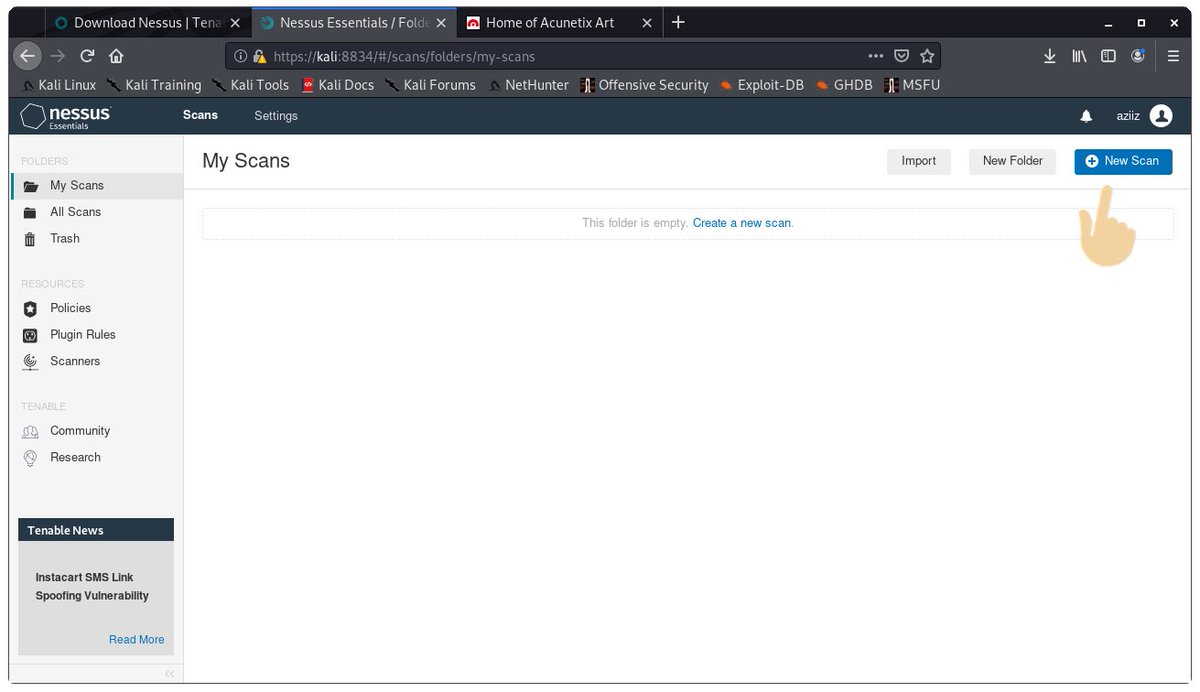Open the Firefox account icon
This screenshot has width=1200, height=692.
[1138, 56]
